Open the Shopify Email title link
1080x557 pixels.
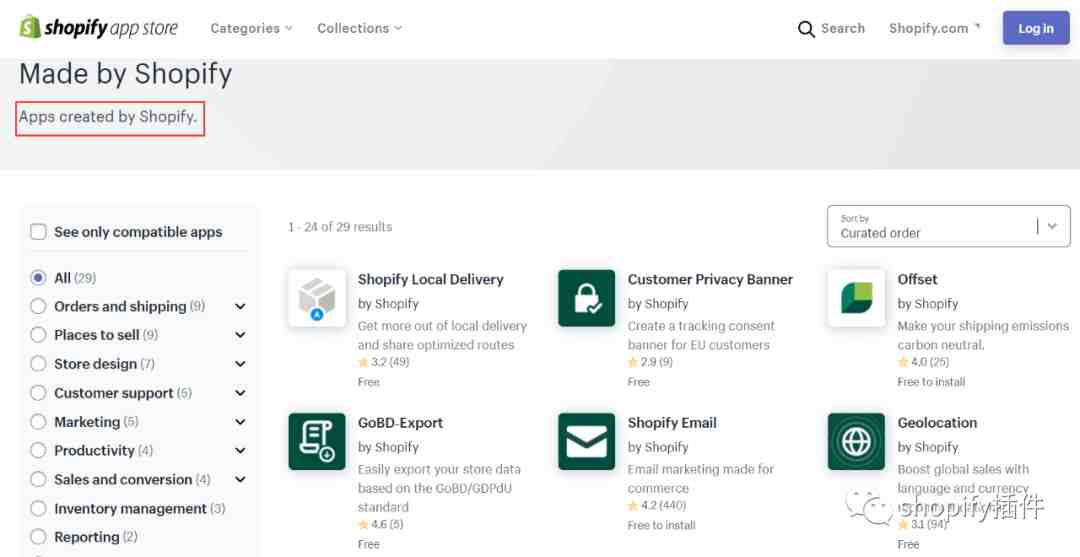tap(672, 423)
